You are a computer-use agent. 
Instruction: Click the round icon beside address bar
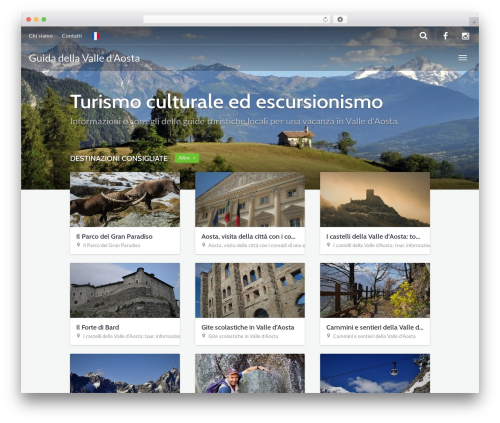(x=340, y=19)
